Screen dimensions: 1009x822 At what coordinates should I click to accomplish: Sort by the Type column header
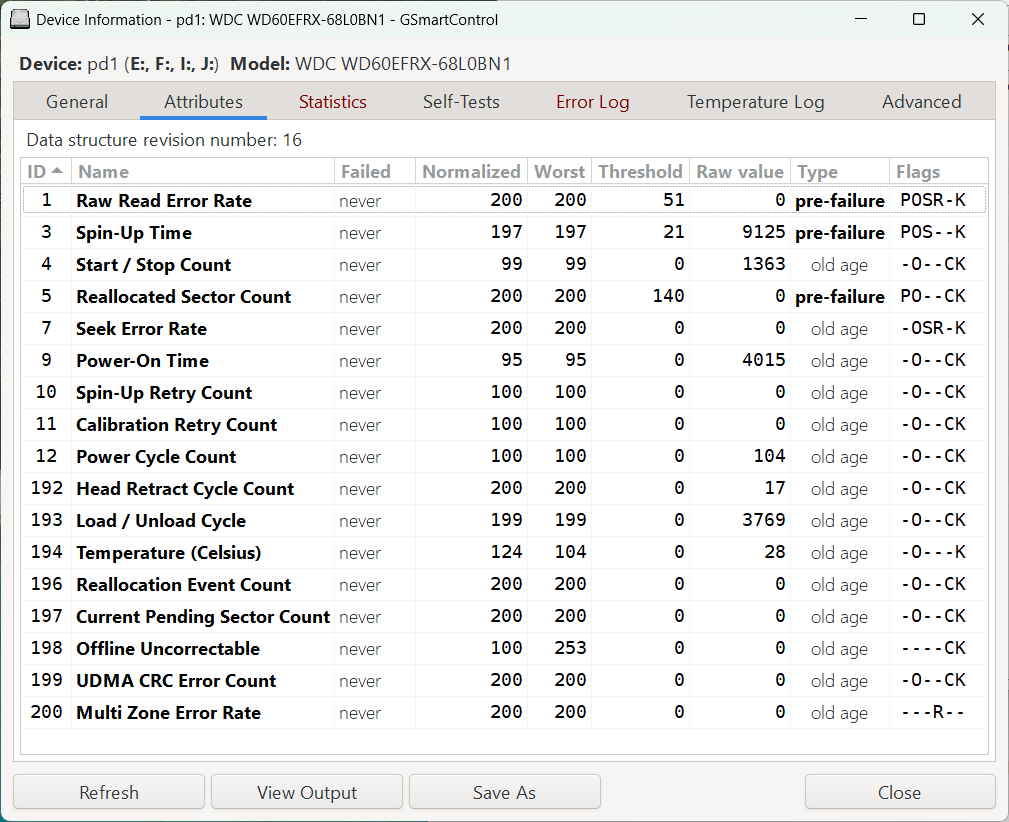pyautogui.click(x=840, y=171)
